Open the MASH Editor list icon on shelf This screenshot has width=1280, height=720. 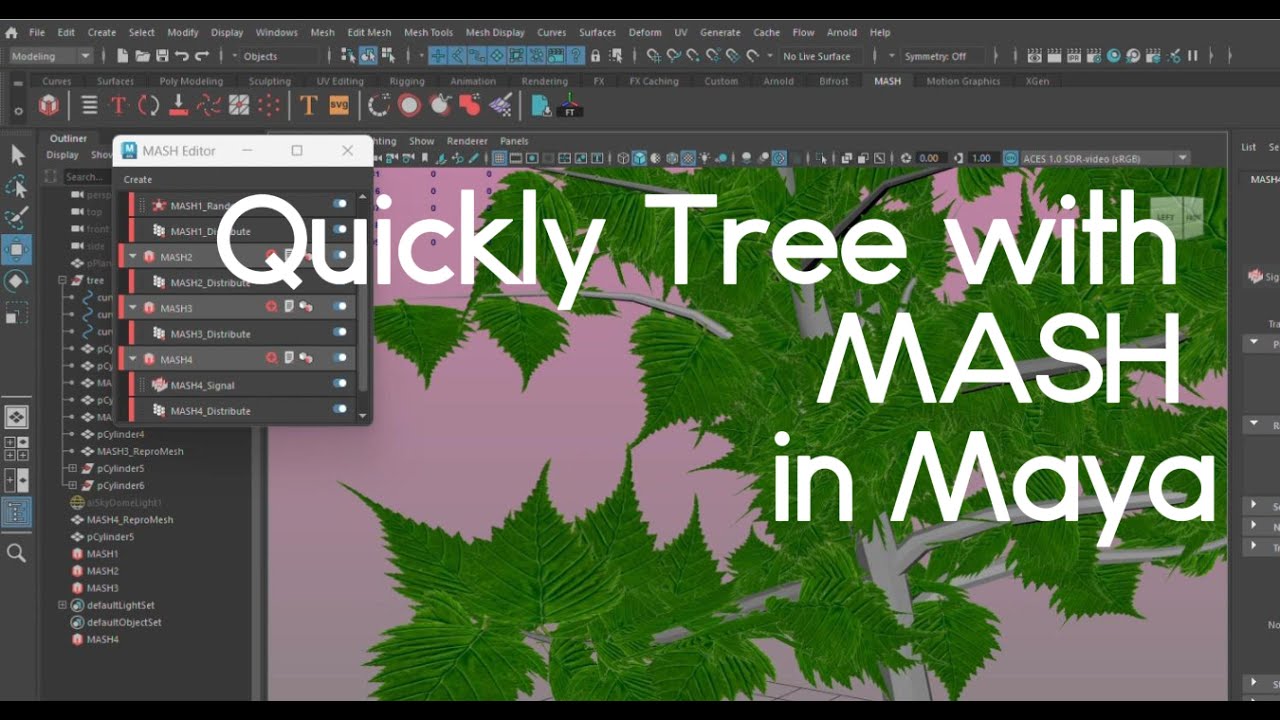coord(90,104)
